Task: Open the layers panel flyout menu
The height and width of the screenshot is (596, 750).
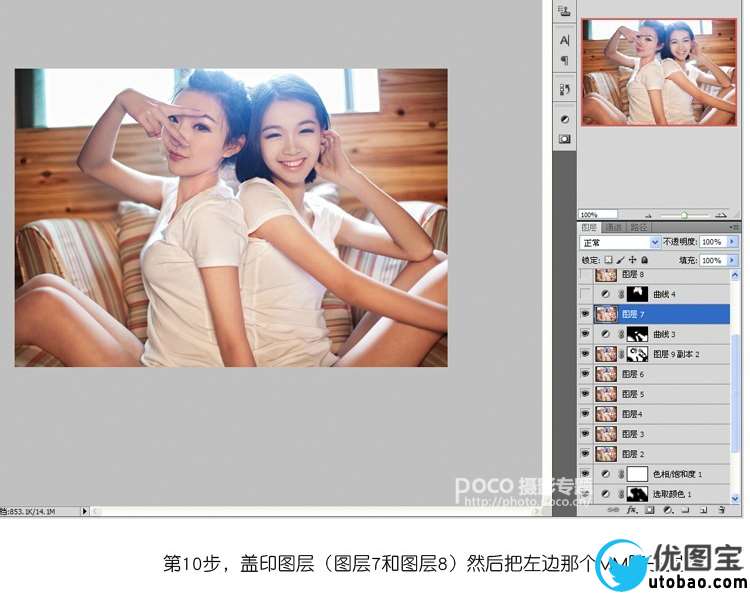Action: tap(733, 228)
